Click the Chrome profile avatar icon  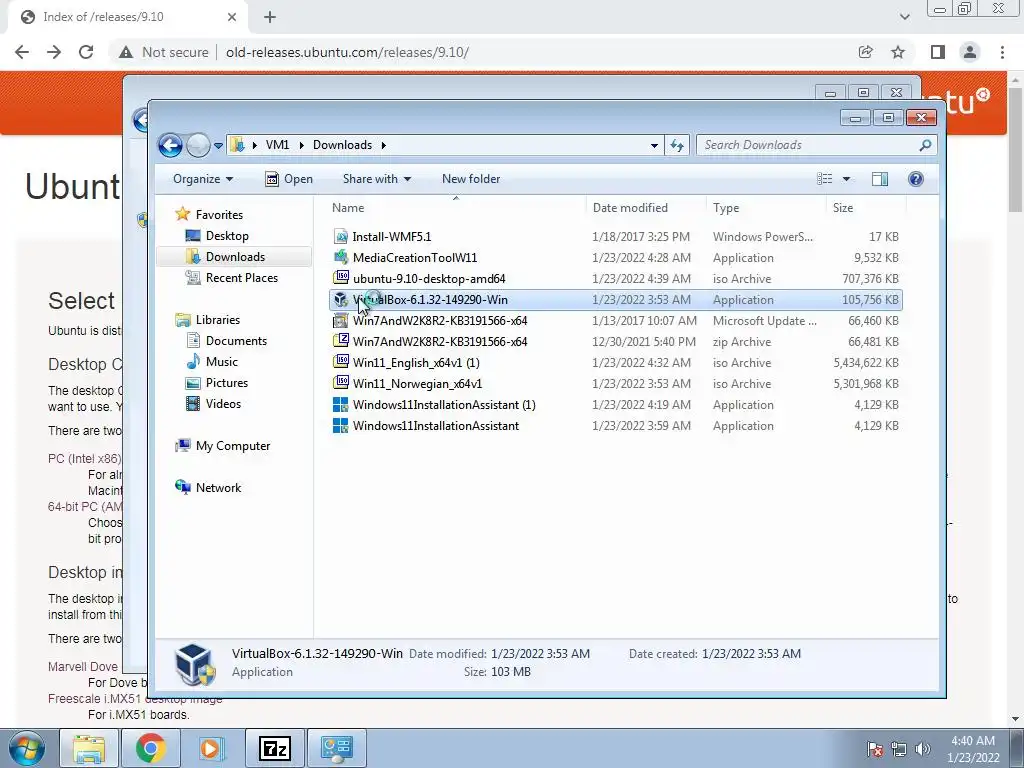coord(970,52)
